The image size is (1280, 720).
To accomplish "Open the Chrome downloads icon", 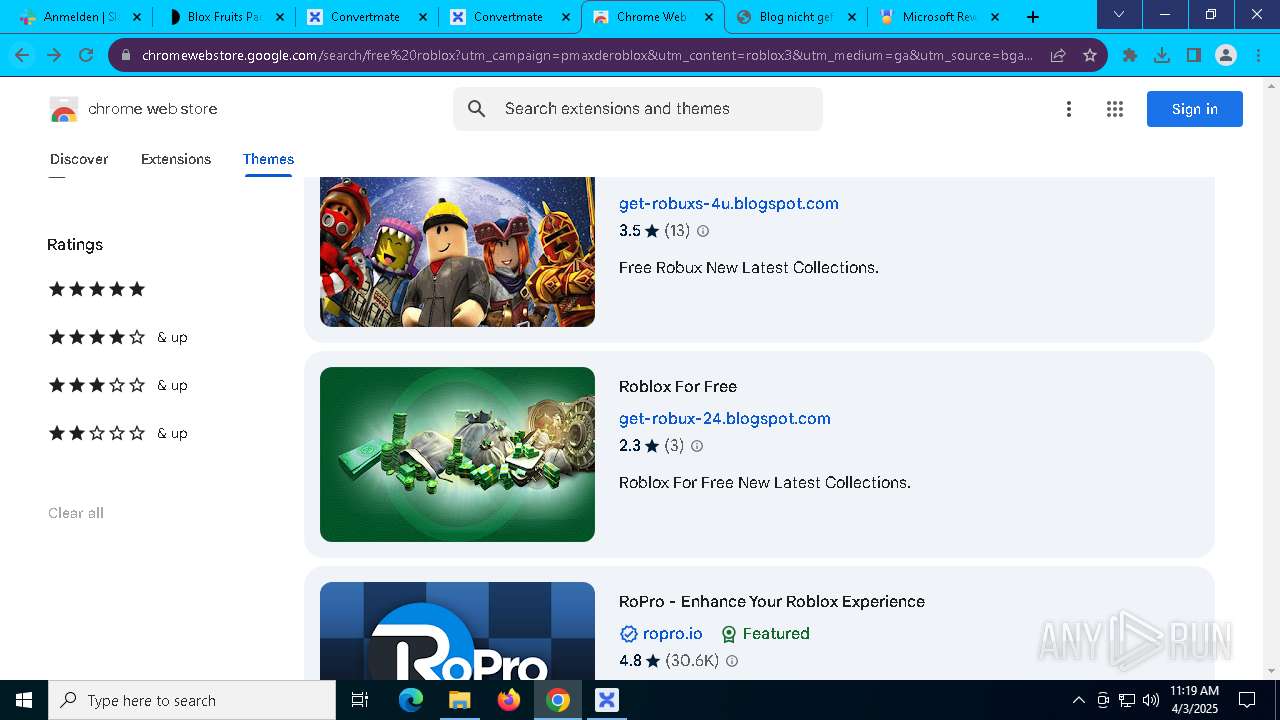I will point(1162,56).
